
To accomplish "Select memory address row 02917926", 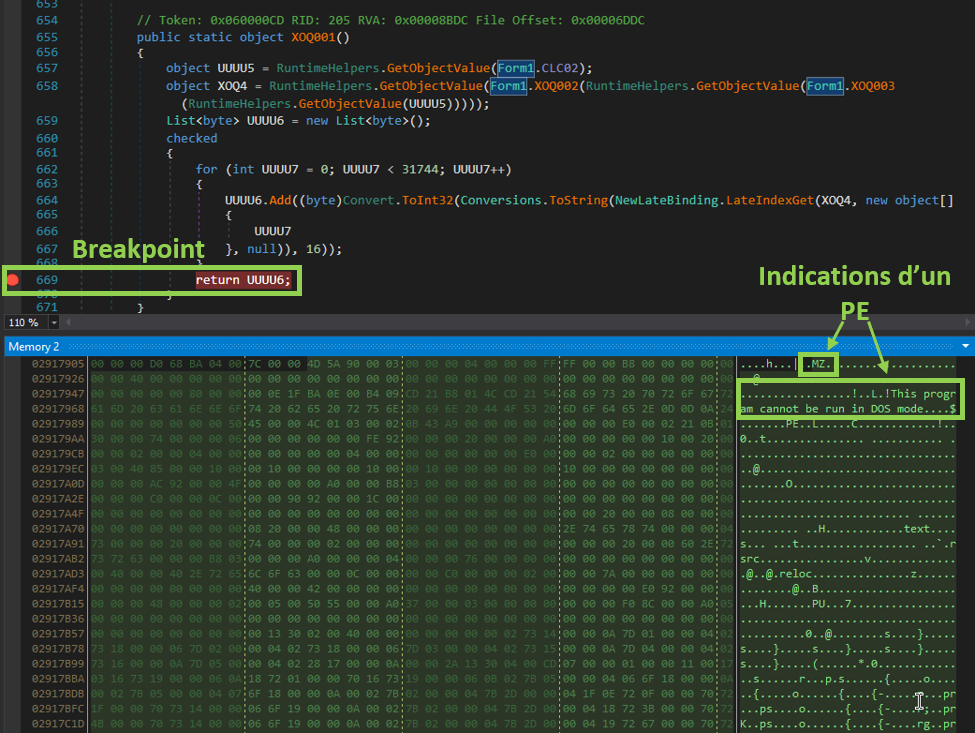I will tap(57, 379).
